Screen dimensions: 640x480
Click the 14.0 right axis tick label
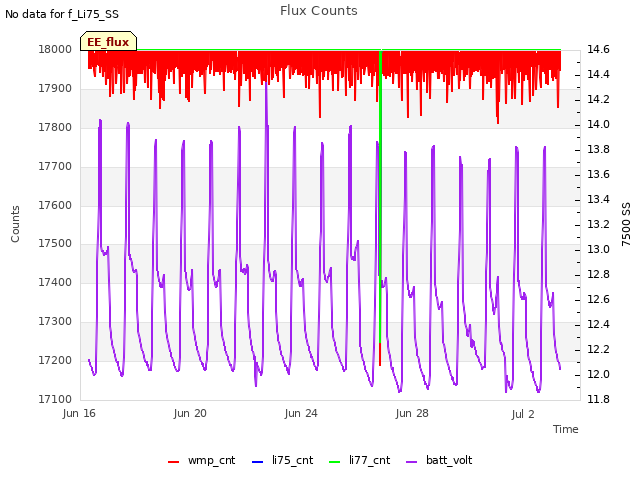coord(598,124)
